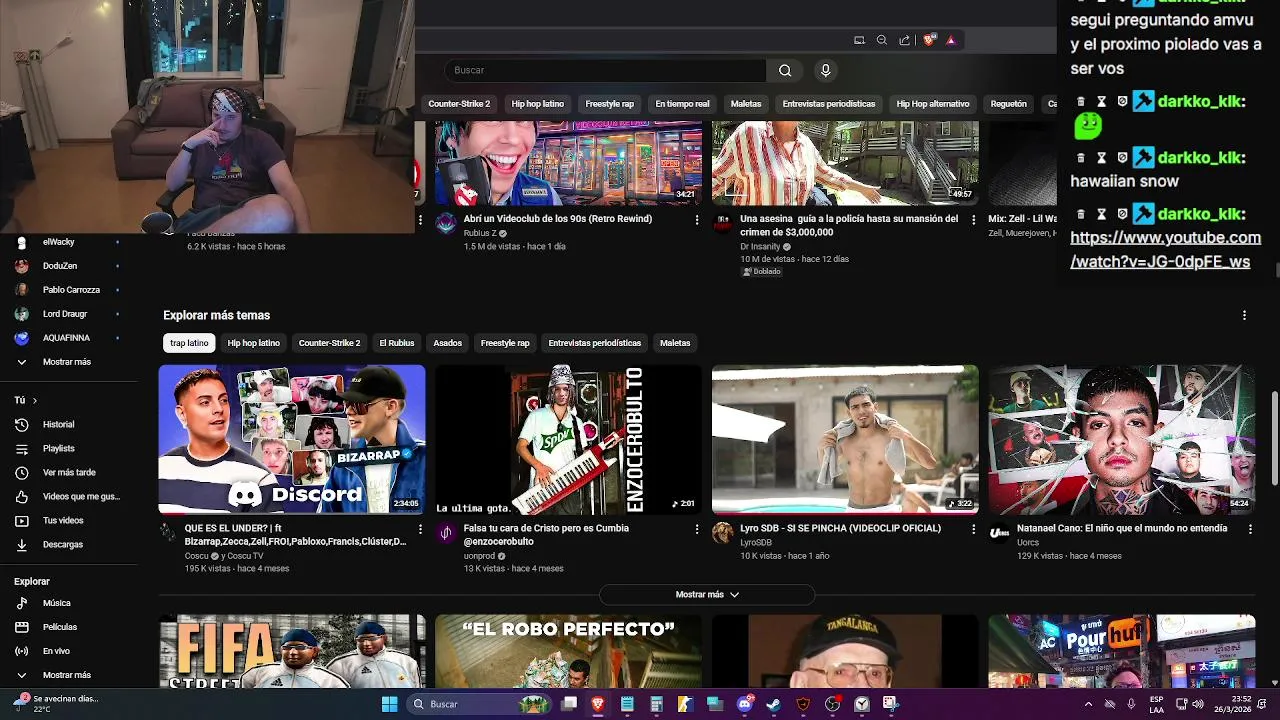Image resolution: width=1280 pixels, height=720 pixels.
Task: Click the zoom magnifier icon in address bar
Action: [x=882, y=40]
